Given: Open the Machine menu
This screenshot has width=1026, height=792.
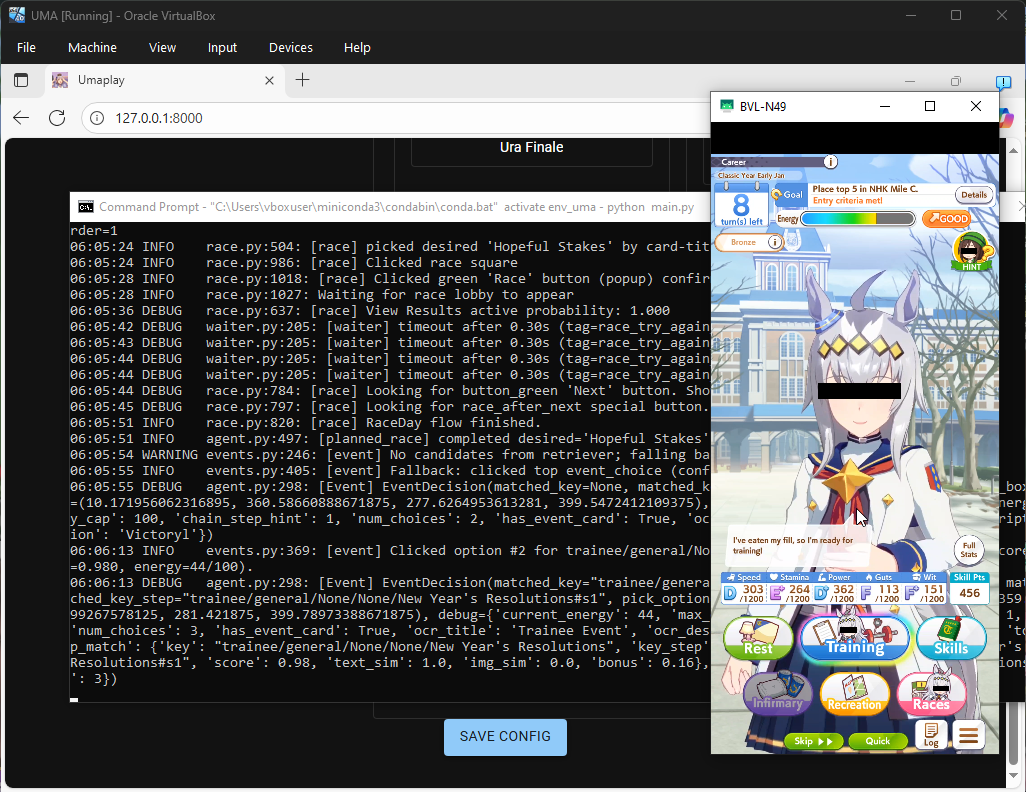Looking at the screenshot, I should [92, 47].
